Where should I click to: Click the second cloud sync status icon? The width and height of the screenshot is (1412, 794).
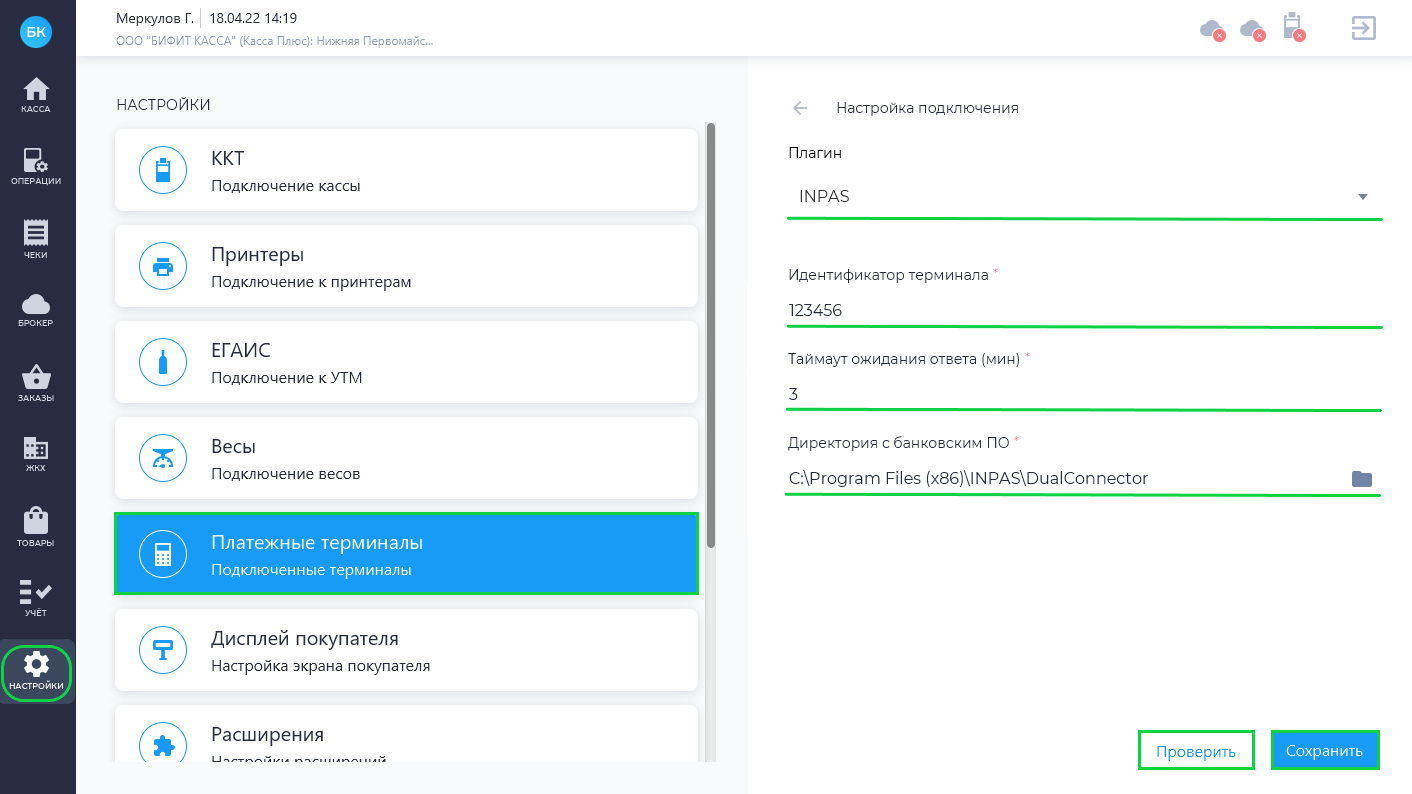(1252, 29)
